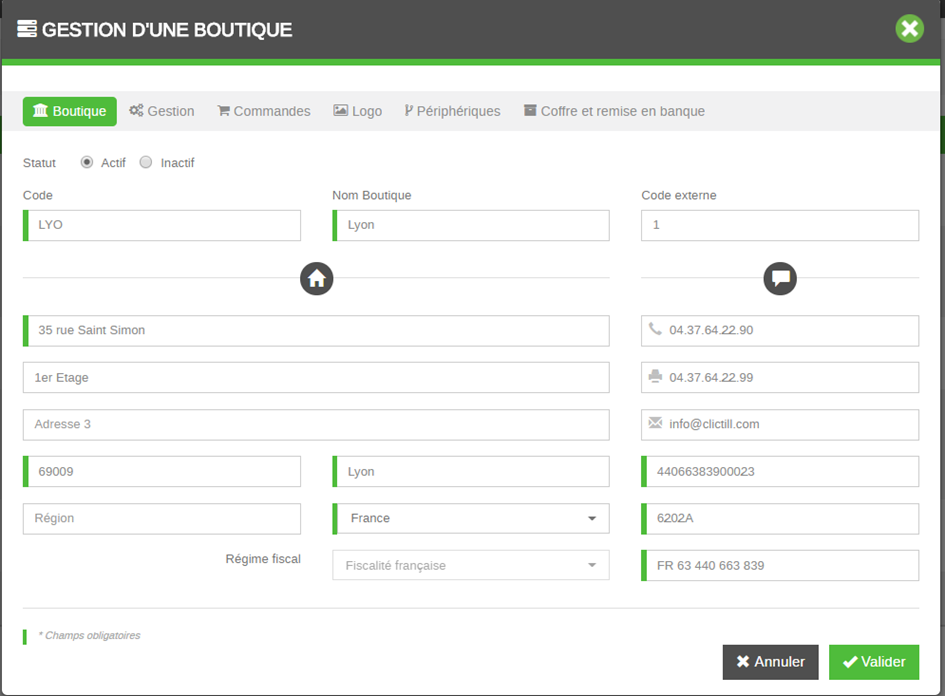This screenshot has width=945, height=696.
Task: Edit the phone number 04.37.64.22.90
Action: [780, 331]
